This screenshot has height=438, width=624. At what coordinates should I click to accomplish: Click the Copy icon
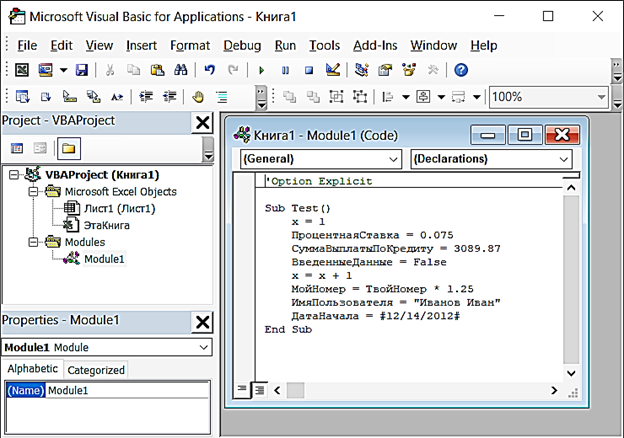pos(133,70)
